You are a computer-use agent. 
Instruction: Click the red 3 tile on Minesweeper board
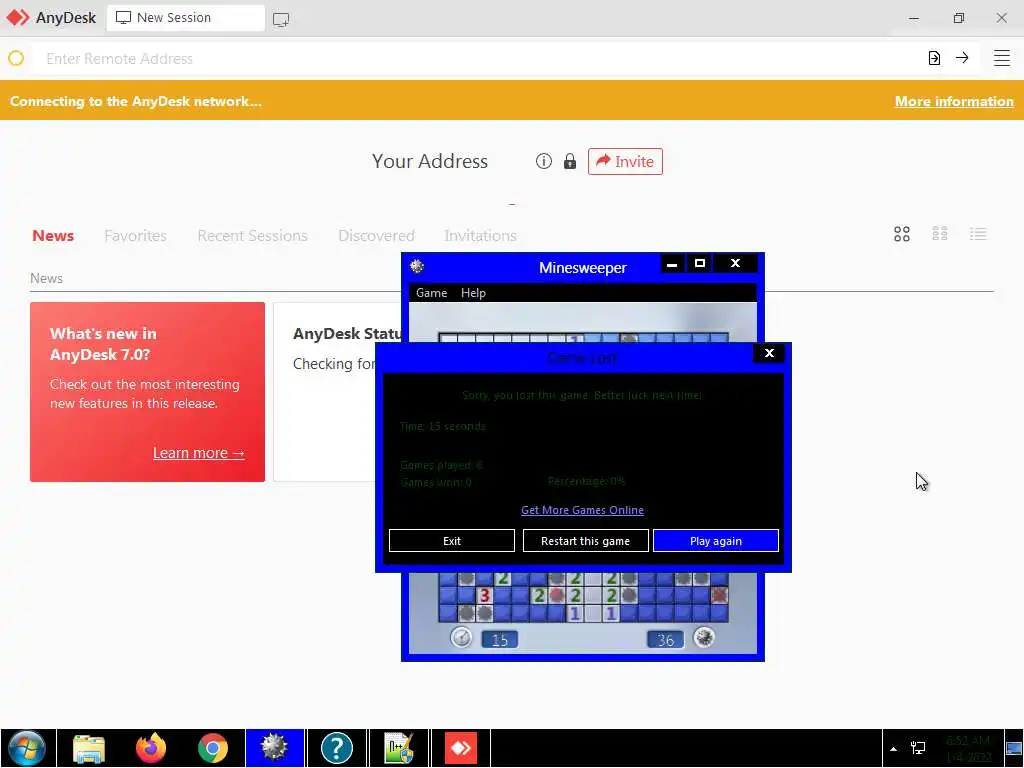pos(485,596)
